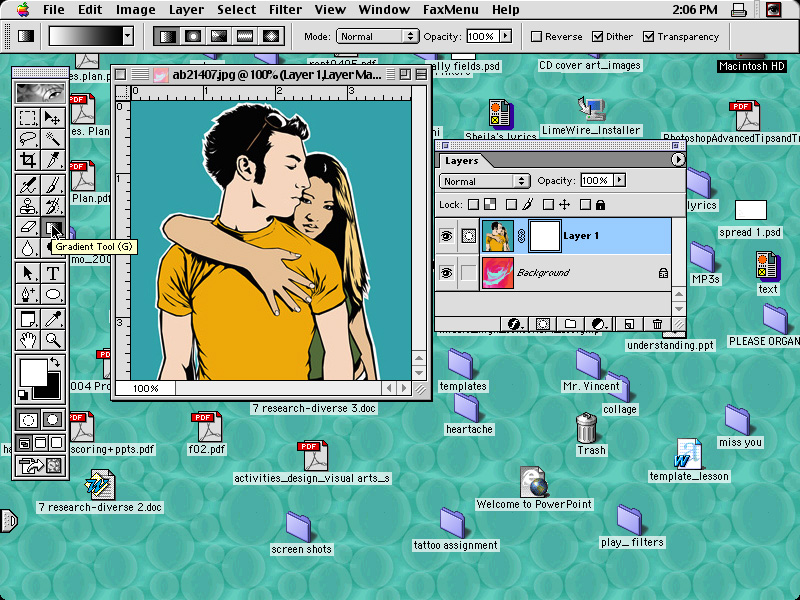The image size is (800, 600).
Task: Reset default foreground and background colors
Action: 23,394
